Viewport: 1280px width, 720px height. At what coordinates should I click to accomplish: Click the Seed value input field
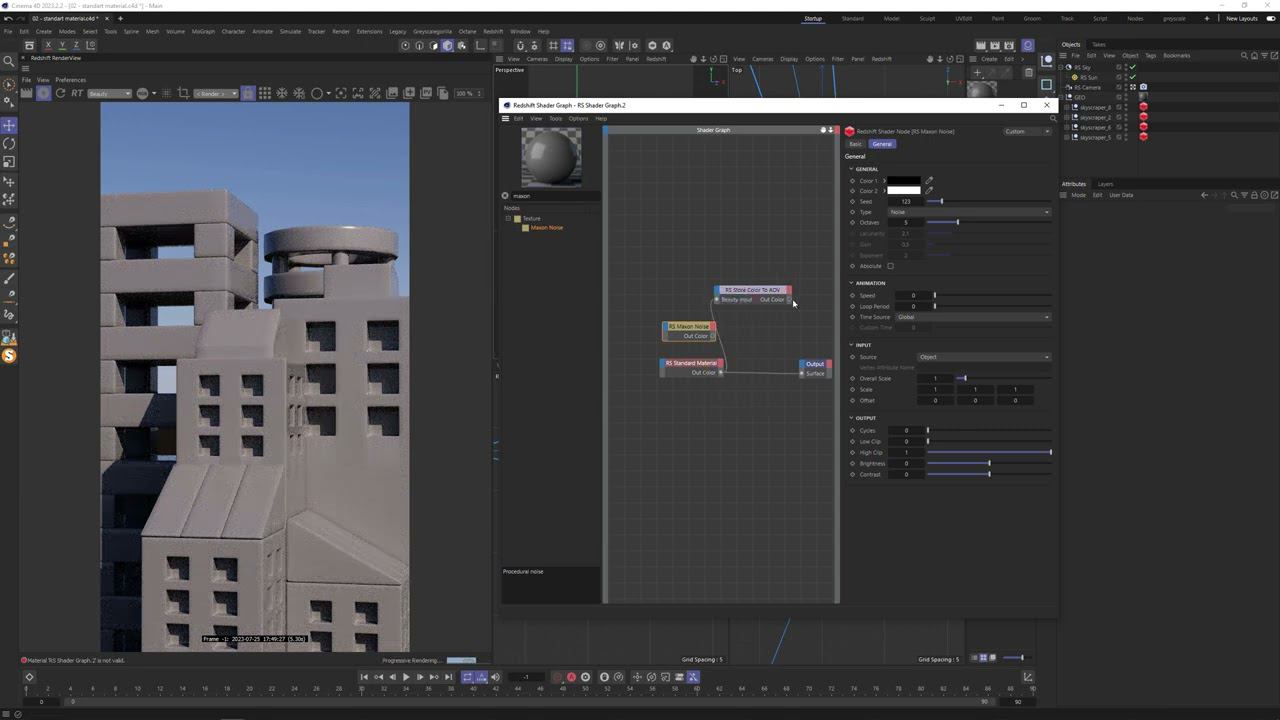[x=906, y=201]
